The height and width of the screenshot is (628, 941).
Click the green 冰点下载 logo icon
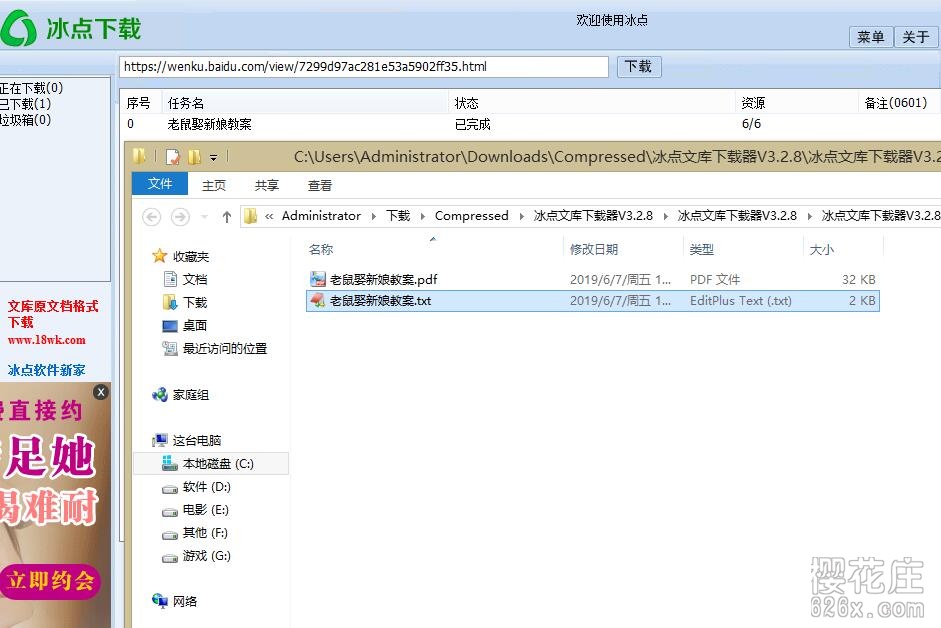[x=19, y=28]
